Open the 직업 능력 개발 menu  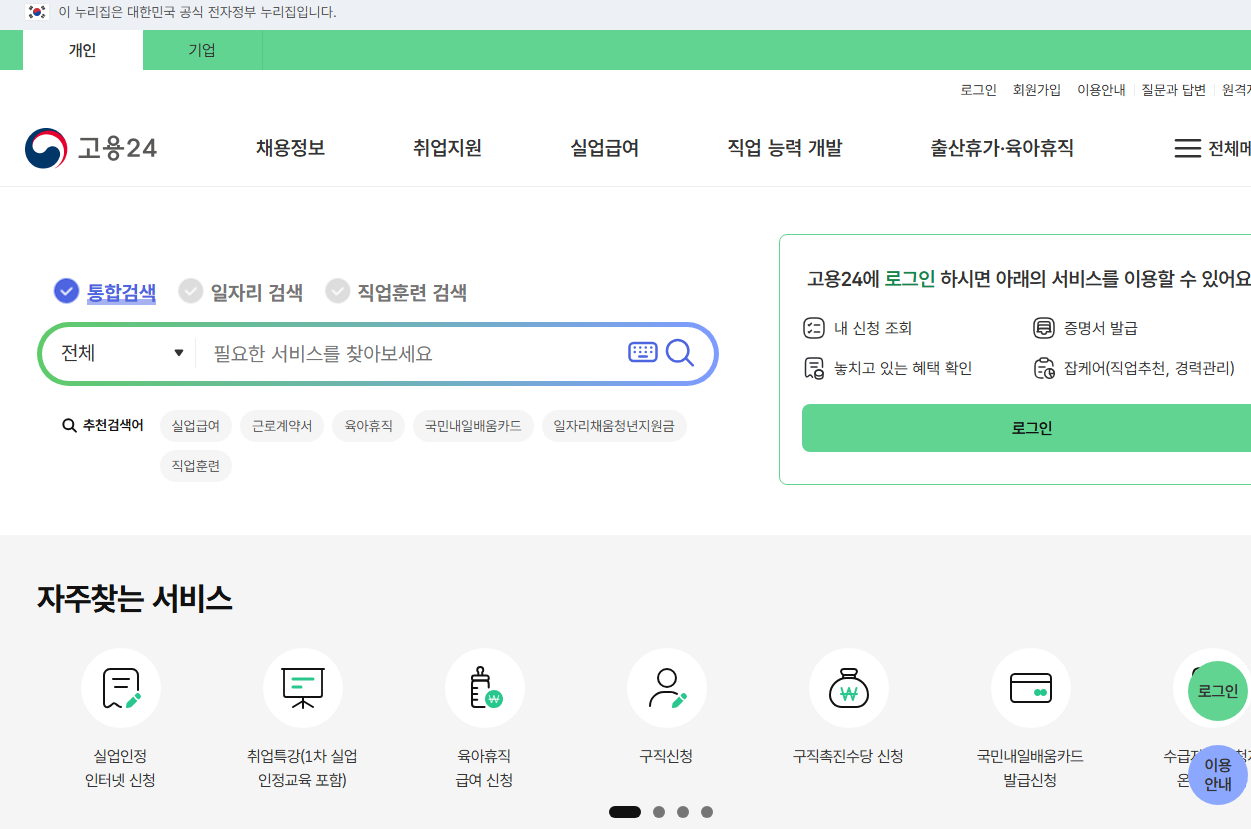click(784, 148)
